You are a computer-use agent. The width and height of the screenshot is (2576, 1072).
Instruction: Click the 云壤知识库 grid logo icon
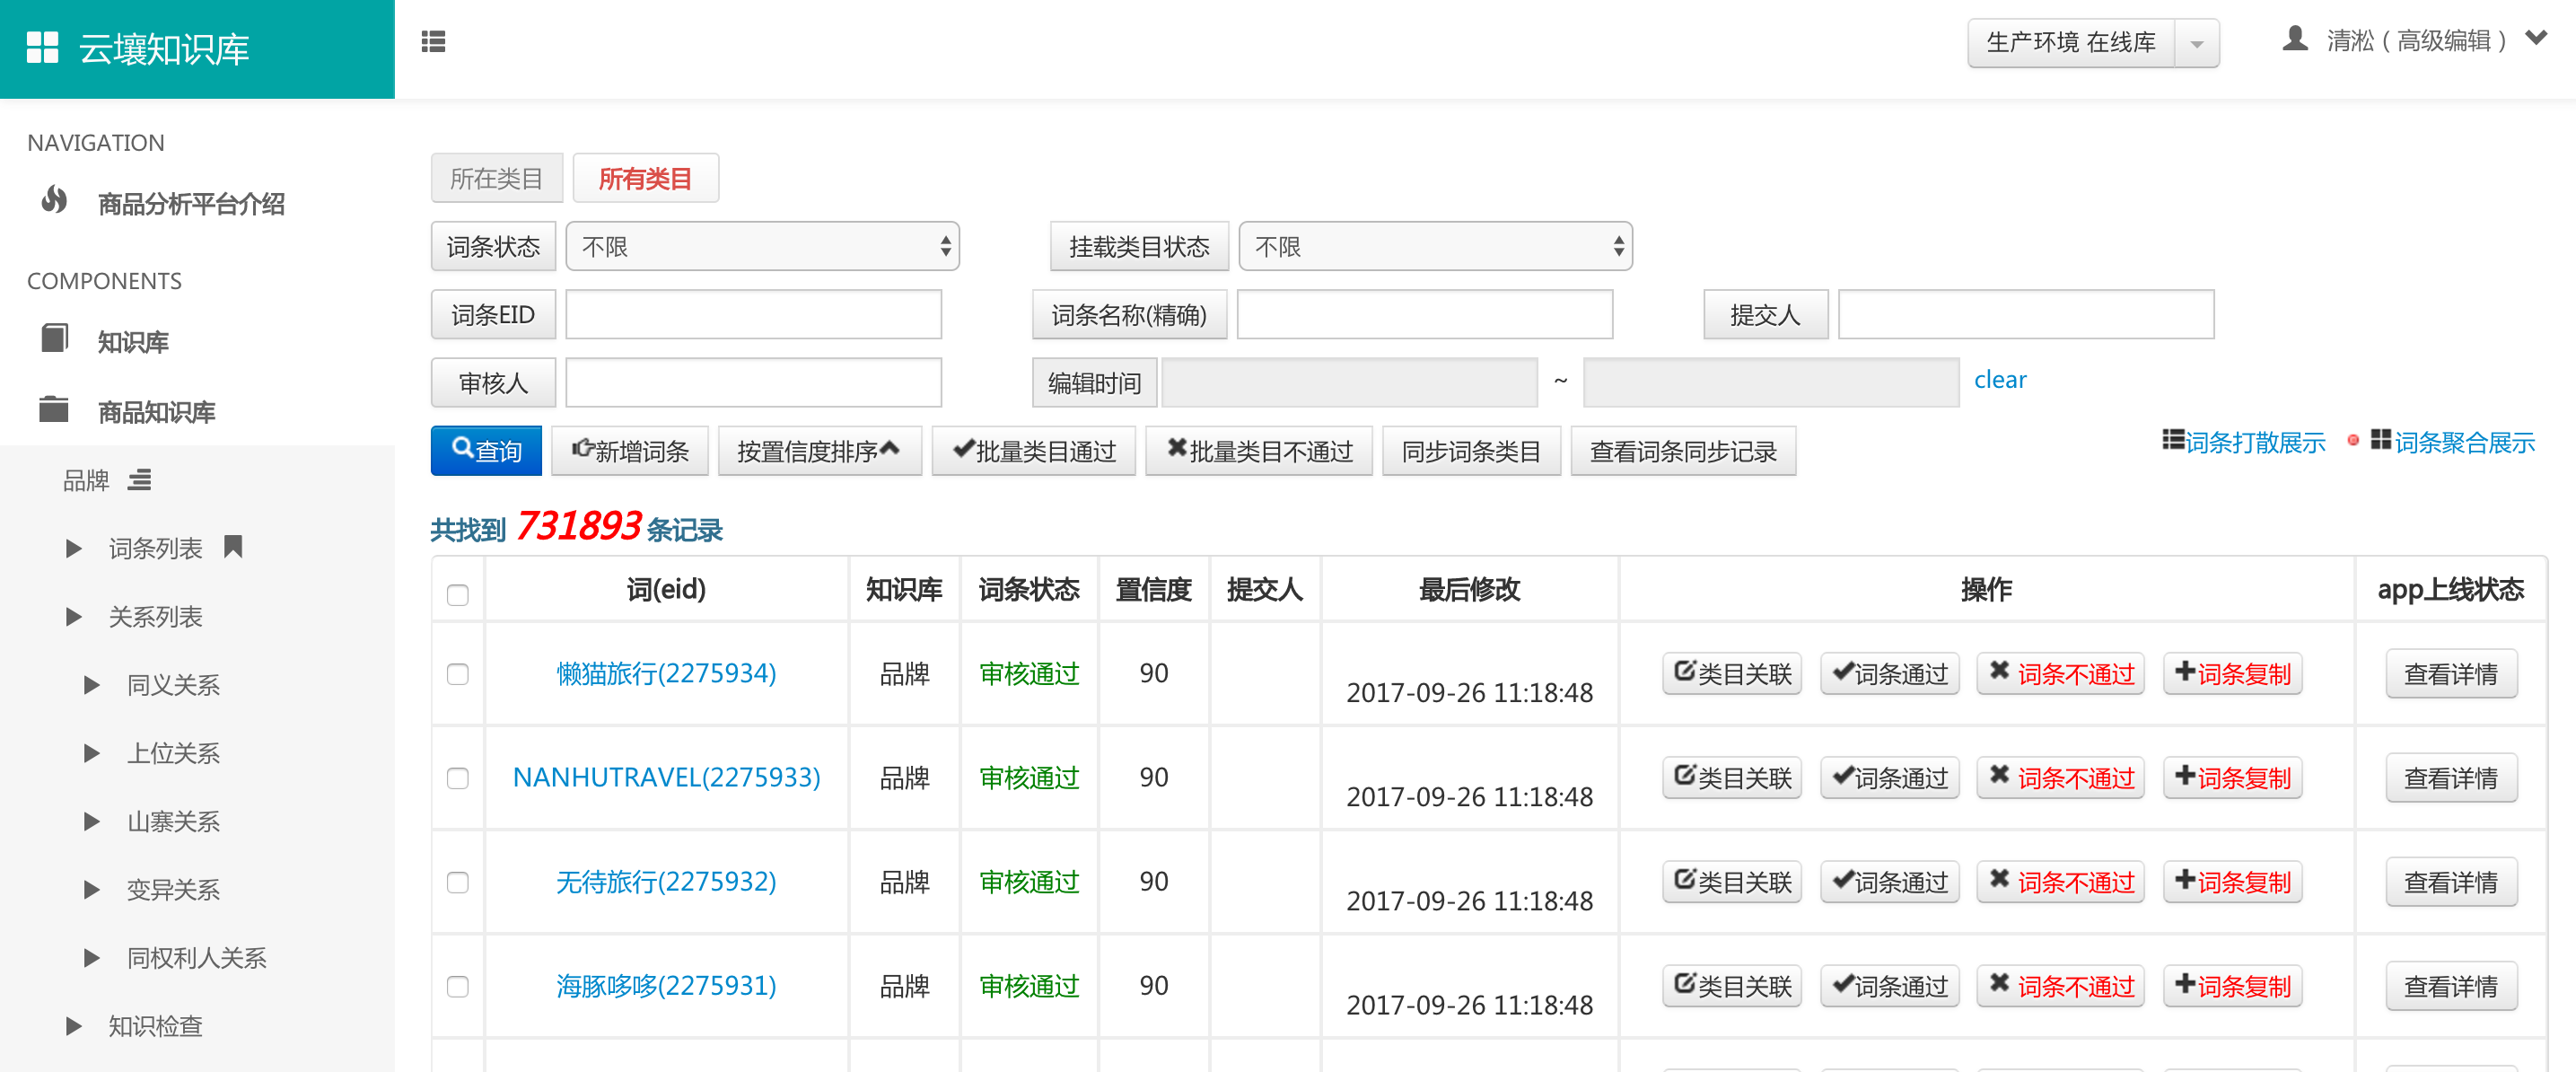42,48
